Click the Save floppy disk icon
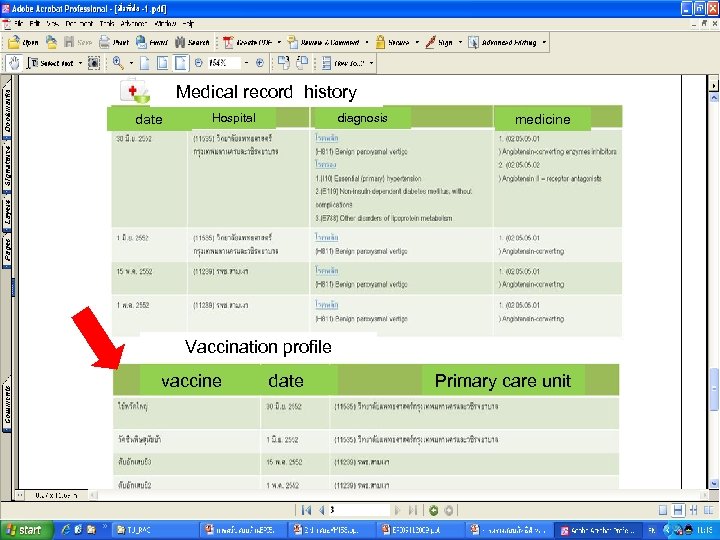720x540 pixels. pyautogui.click(x=69, y=42)
